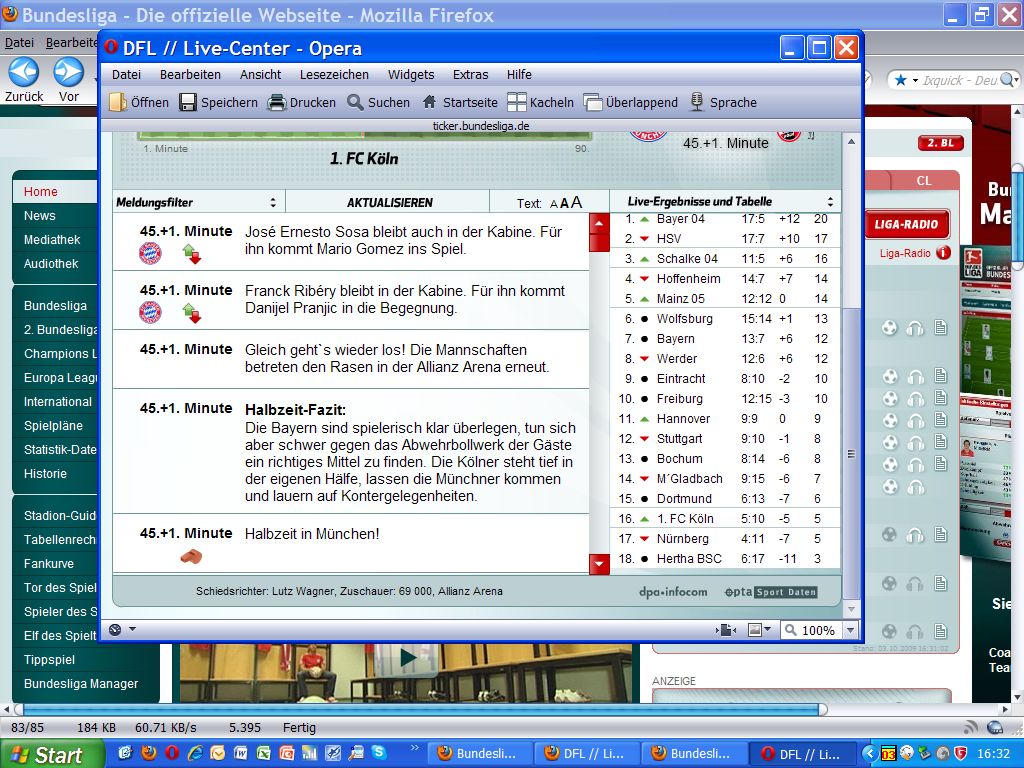Click the Sprache microphone icon
The height and width of the screenshot is (768, 1024).
697,102
